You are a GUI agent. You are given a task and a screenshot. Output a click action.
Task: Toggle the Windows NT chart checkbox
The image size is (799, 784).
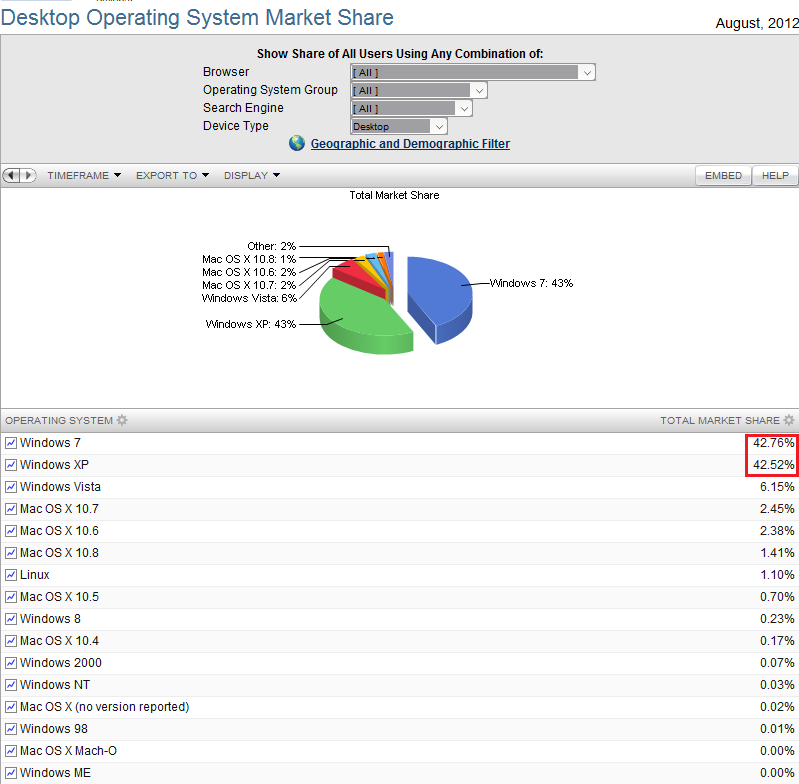click(x=11, y=685)
